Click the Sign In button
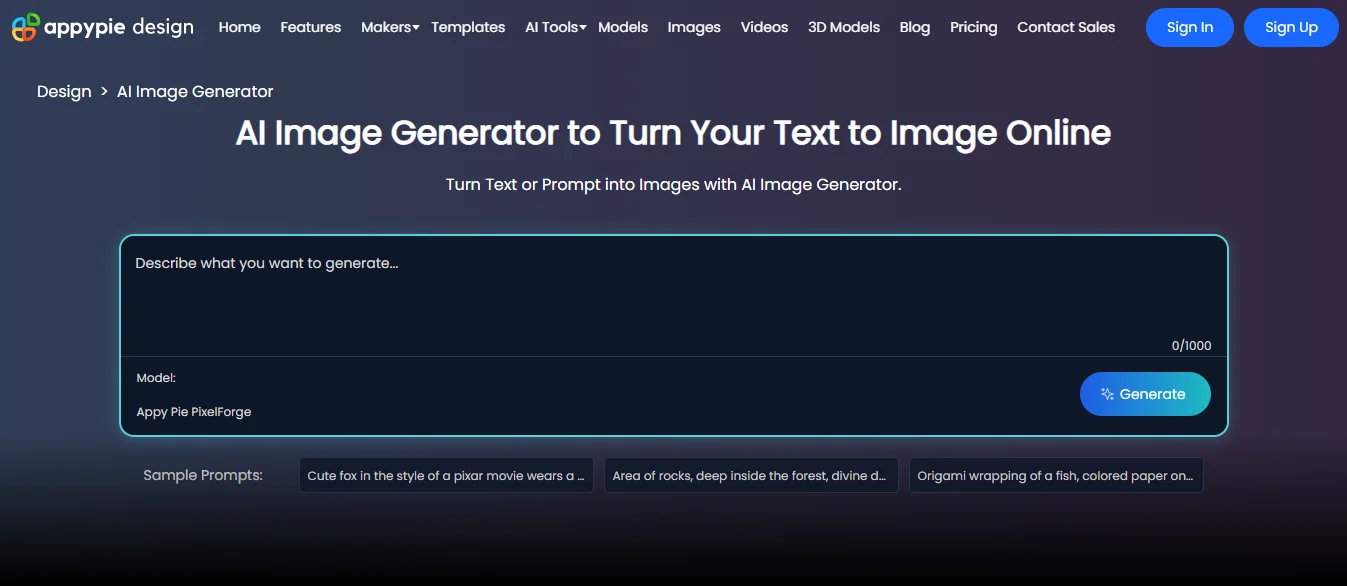This screenshot has width=1347, height=586. (x=1190, y=27)
